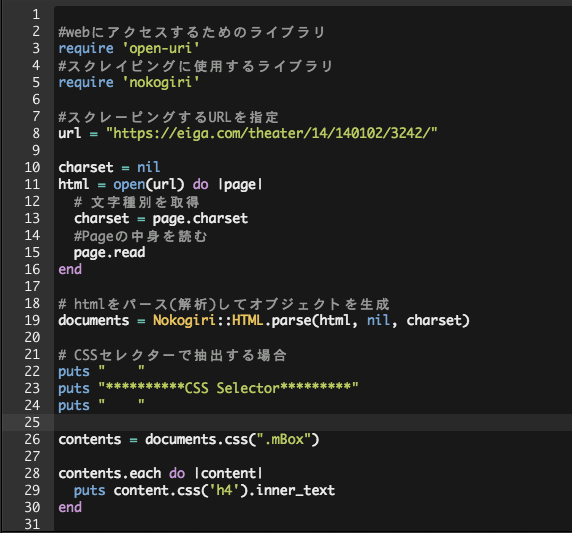Click the '**********CSS Selector*********' string
This screenshot has height=533, width=572.
[x=228, y=388]
